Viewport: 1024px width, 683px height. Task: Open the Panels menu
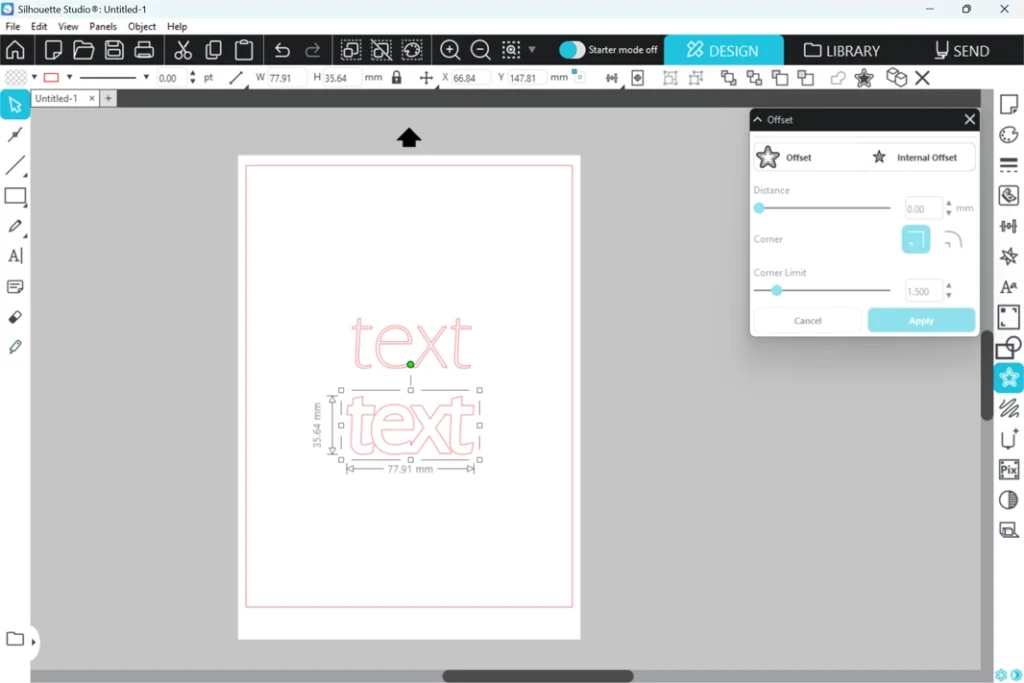pyautogui.click(x=103, y=27)
